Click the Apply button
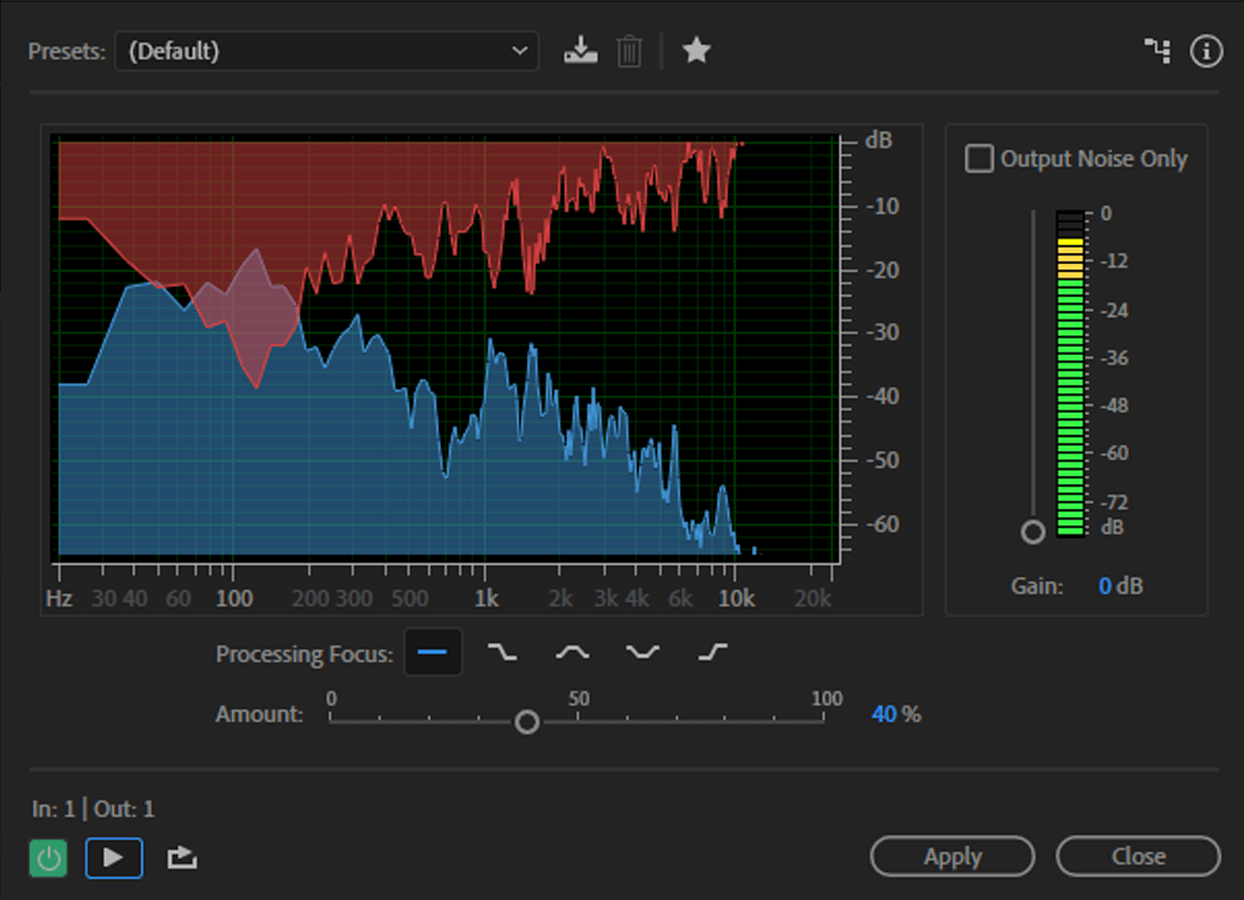The image size is (1244, 900). tap(952, 857)
